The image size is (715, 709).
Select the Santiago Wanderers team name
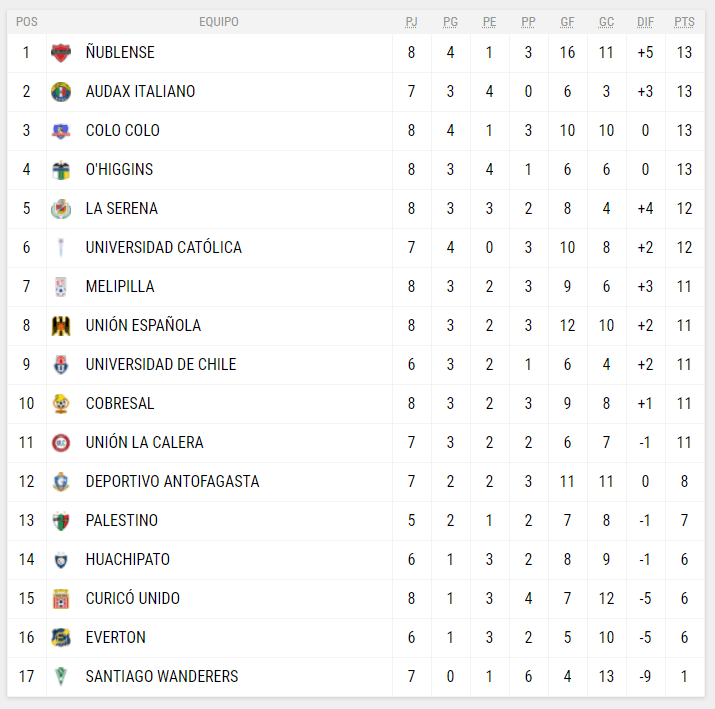[x=161, y=677]
